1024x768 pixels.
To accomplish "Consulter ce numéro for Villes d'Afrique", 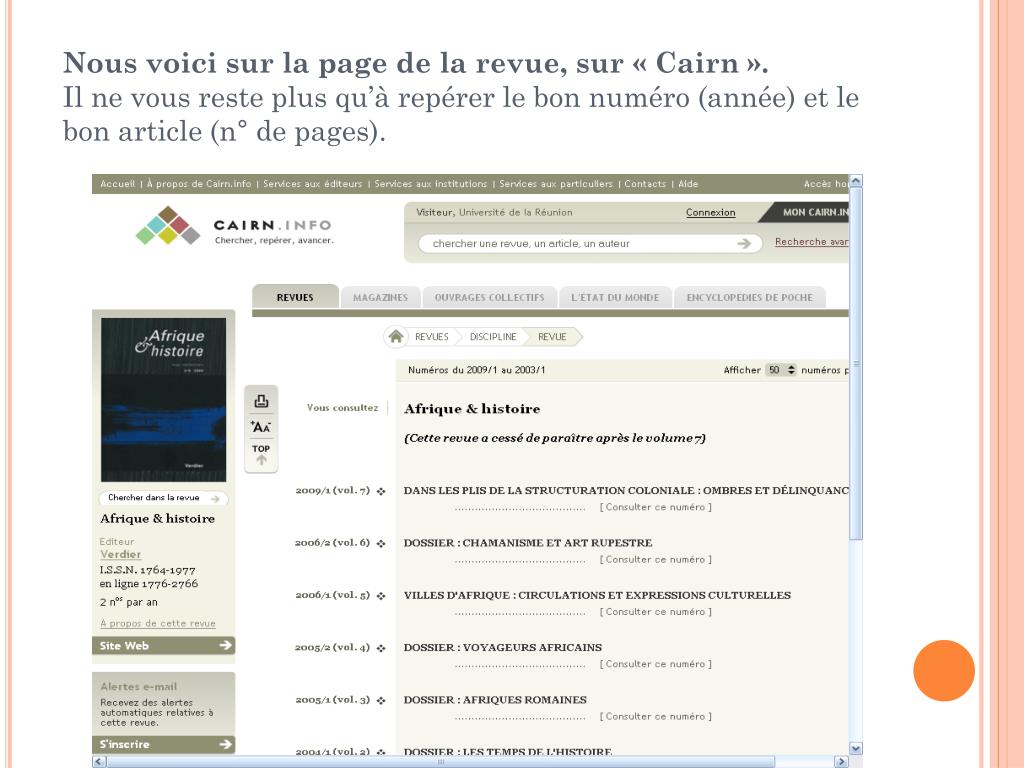I will point(656,611).
